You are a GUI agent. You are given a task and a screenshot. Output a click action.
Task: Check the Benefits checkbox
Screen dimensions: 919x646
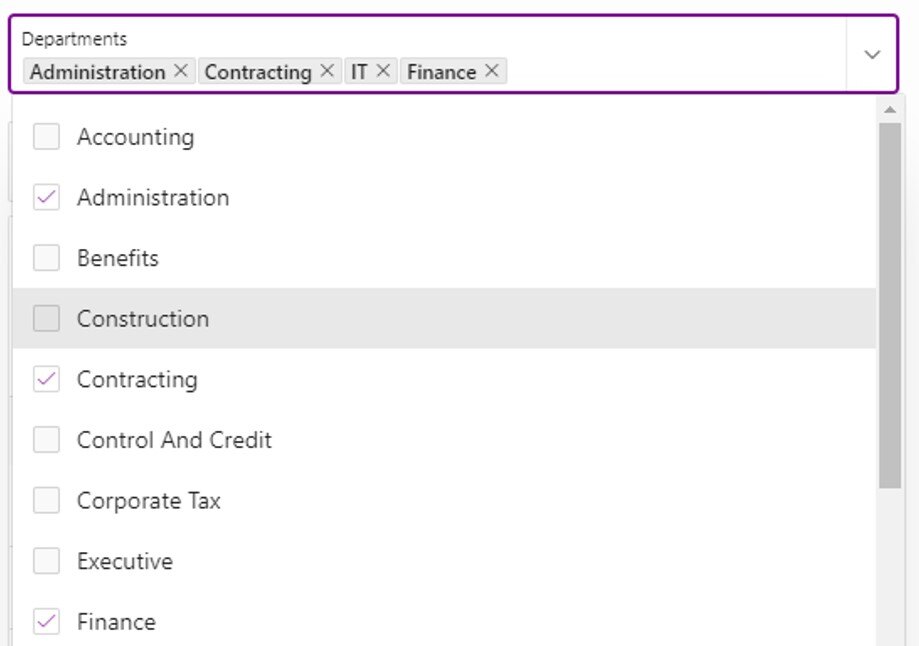pos(46,258)
